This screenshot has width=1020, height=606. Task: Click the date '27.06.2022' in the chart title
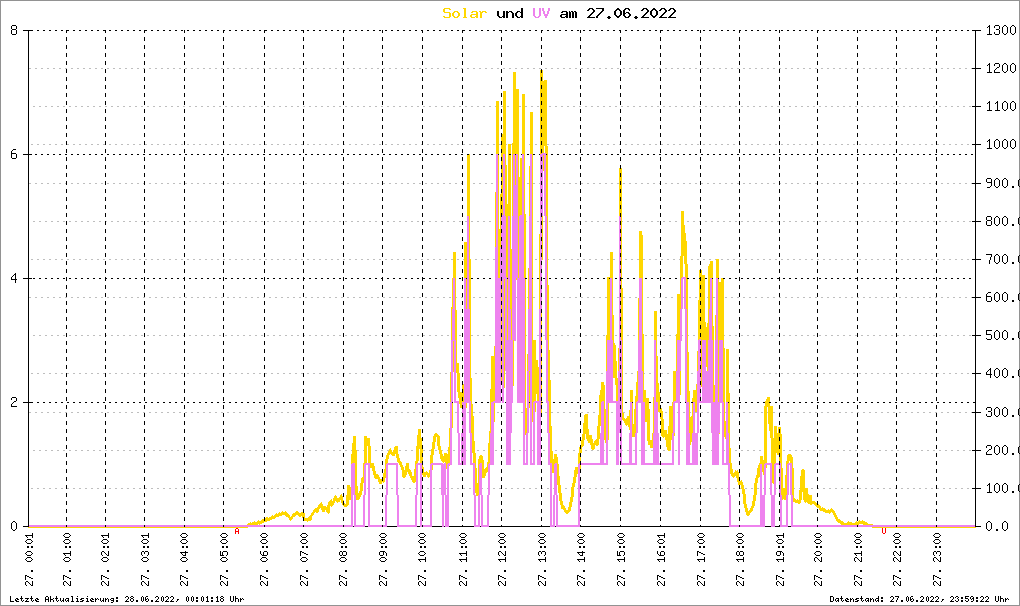[x=631, y=13]
